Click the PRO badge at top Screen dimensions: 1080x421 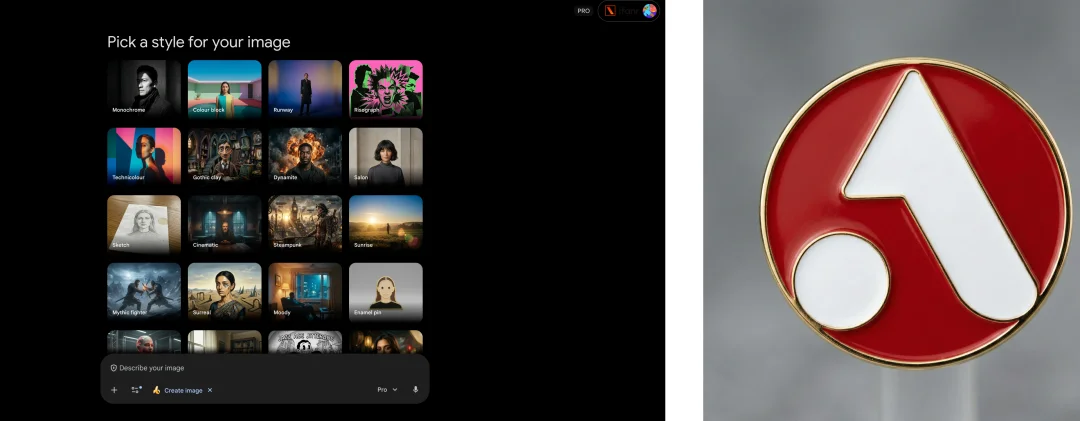coord(583,11)
